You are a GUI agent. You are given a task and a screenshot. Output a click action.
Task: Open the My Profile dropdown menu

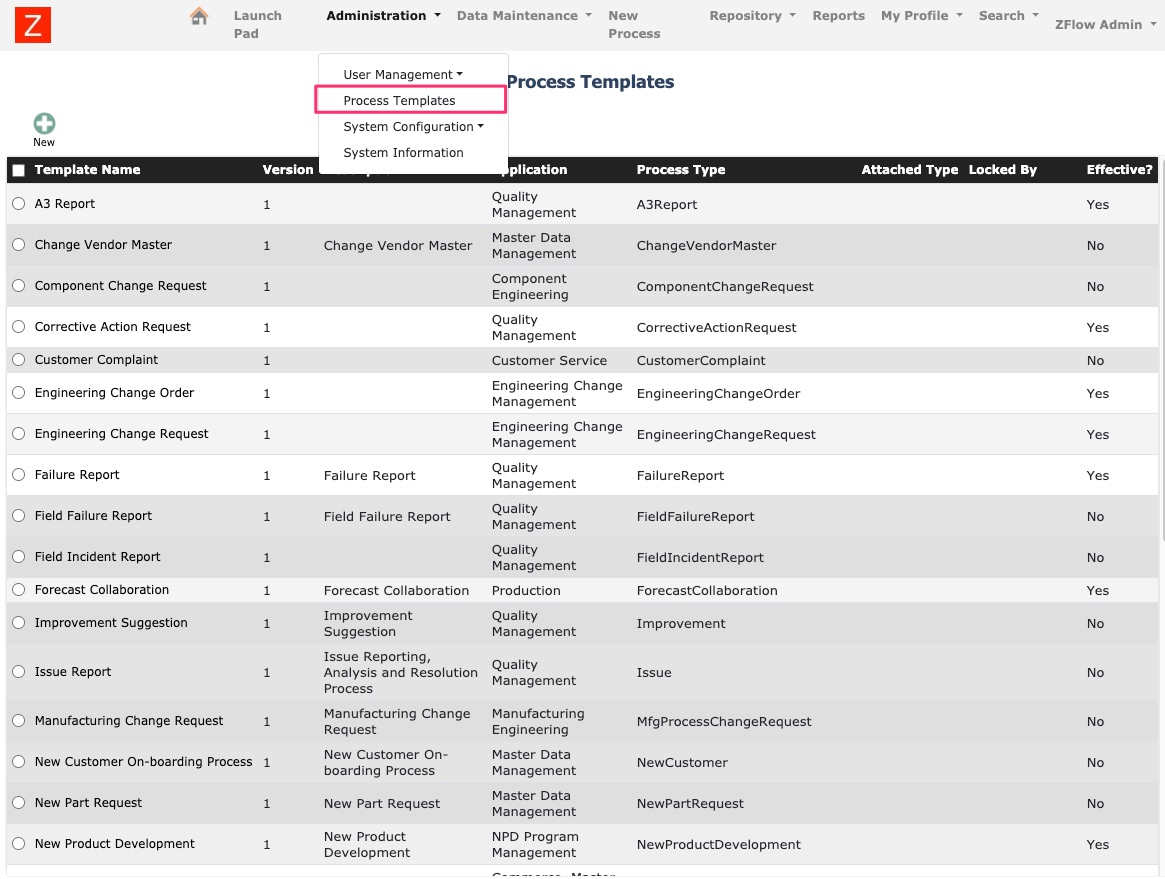pos(921,16)
